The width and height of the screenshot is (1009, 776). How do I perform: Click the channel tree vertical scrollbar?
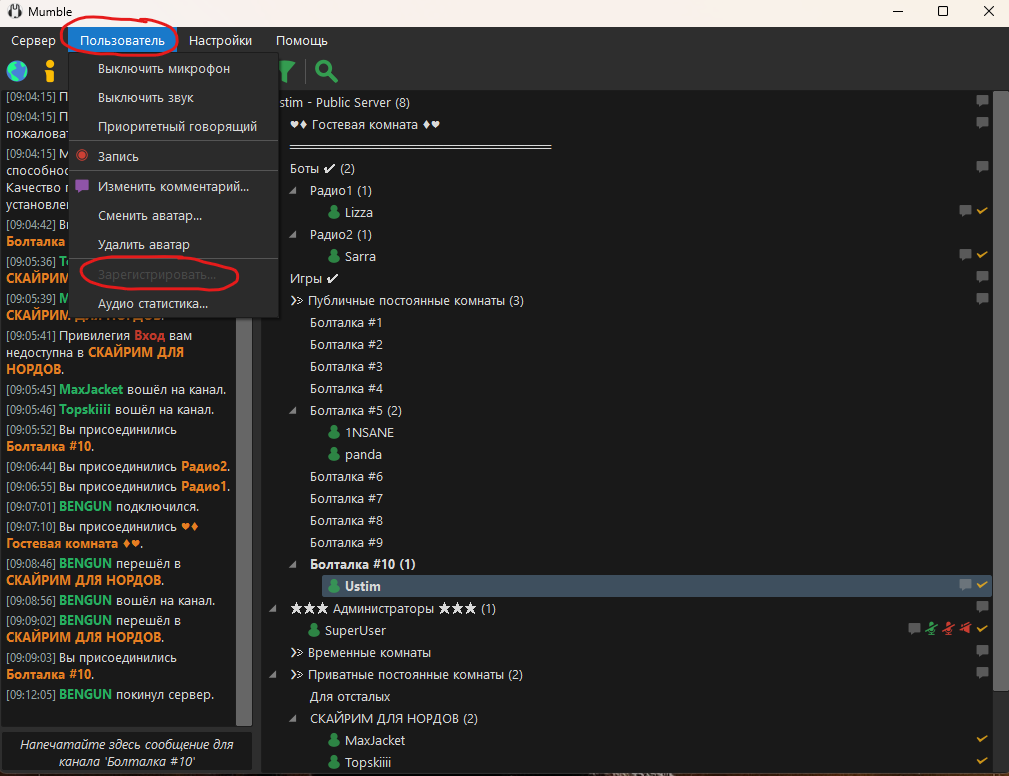[1000, 400]
